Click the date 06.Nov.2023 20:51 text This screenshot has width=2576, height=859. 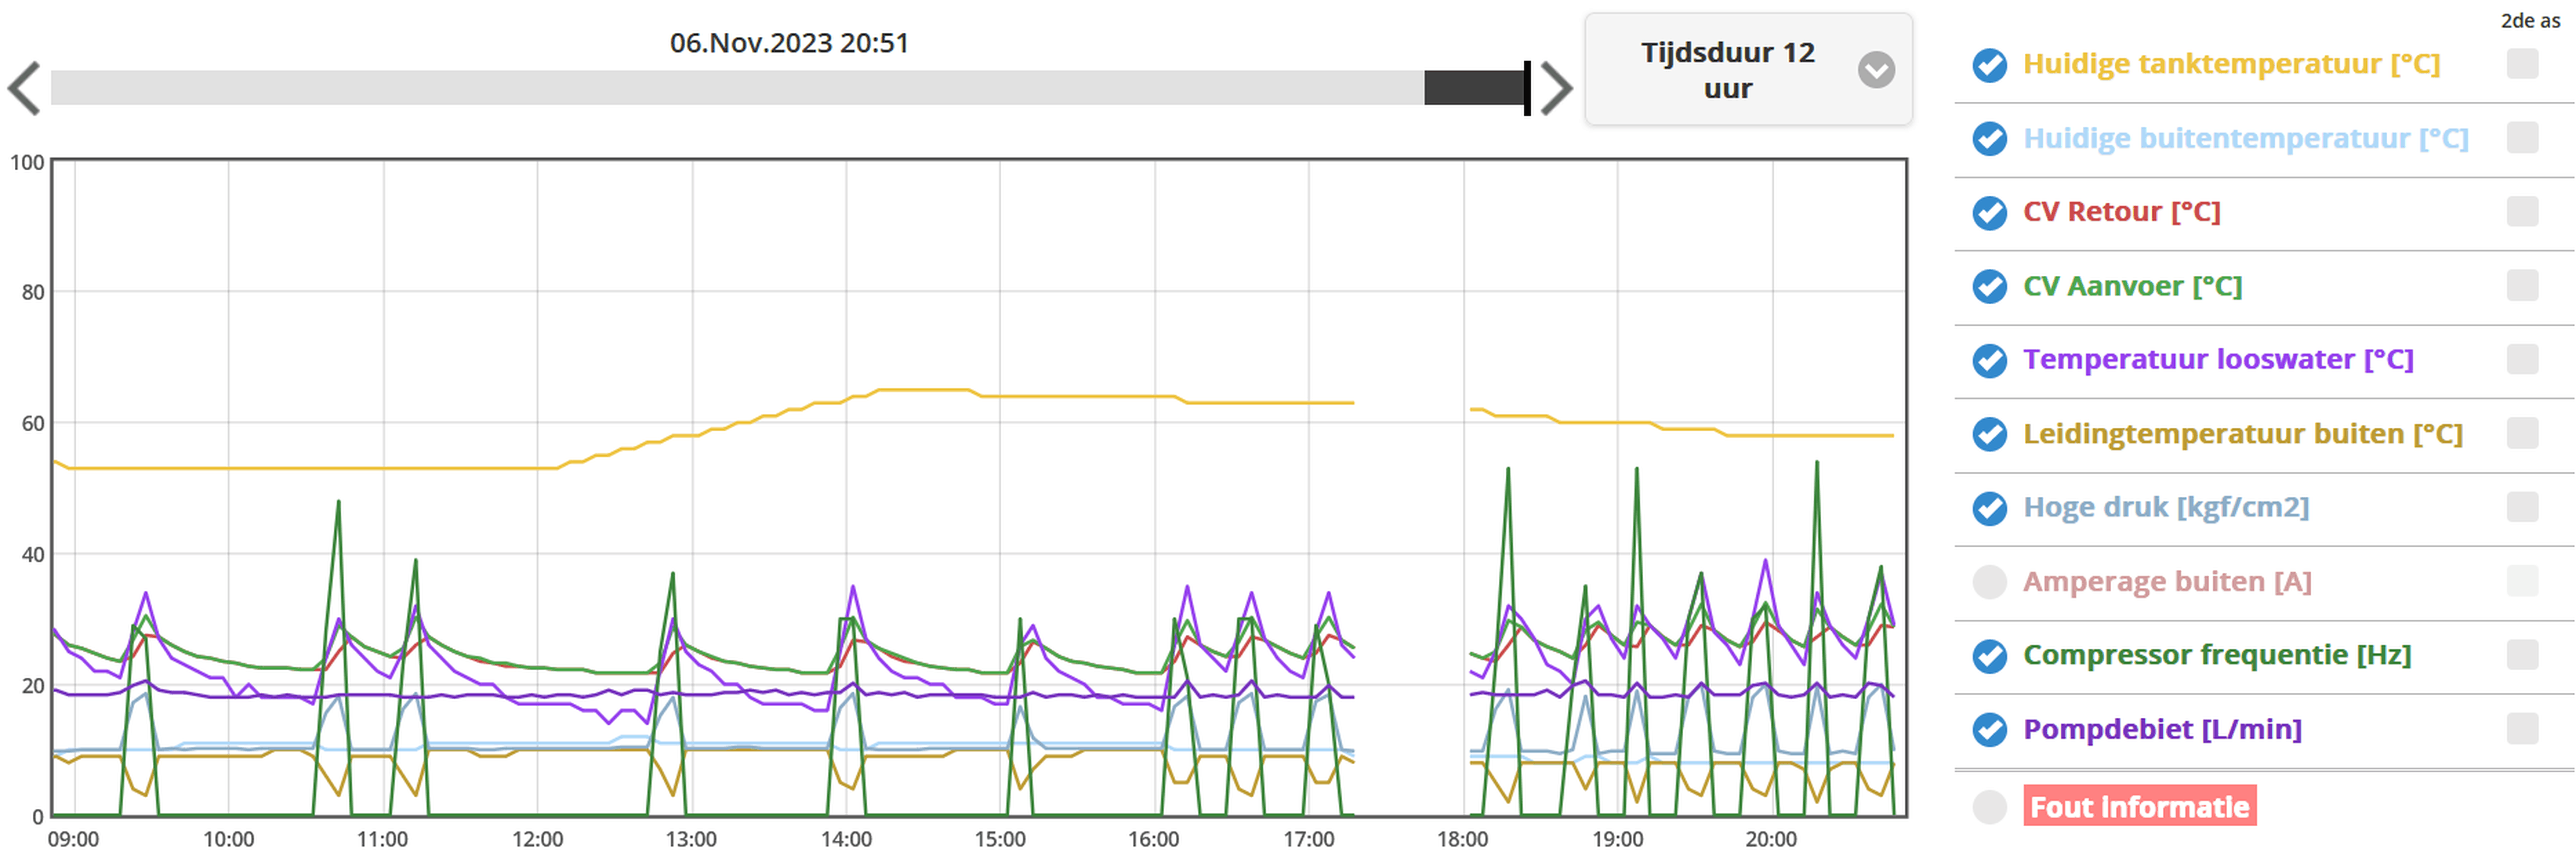789,43
